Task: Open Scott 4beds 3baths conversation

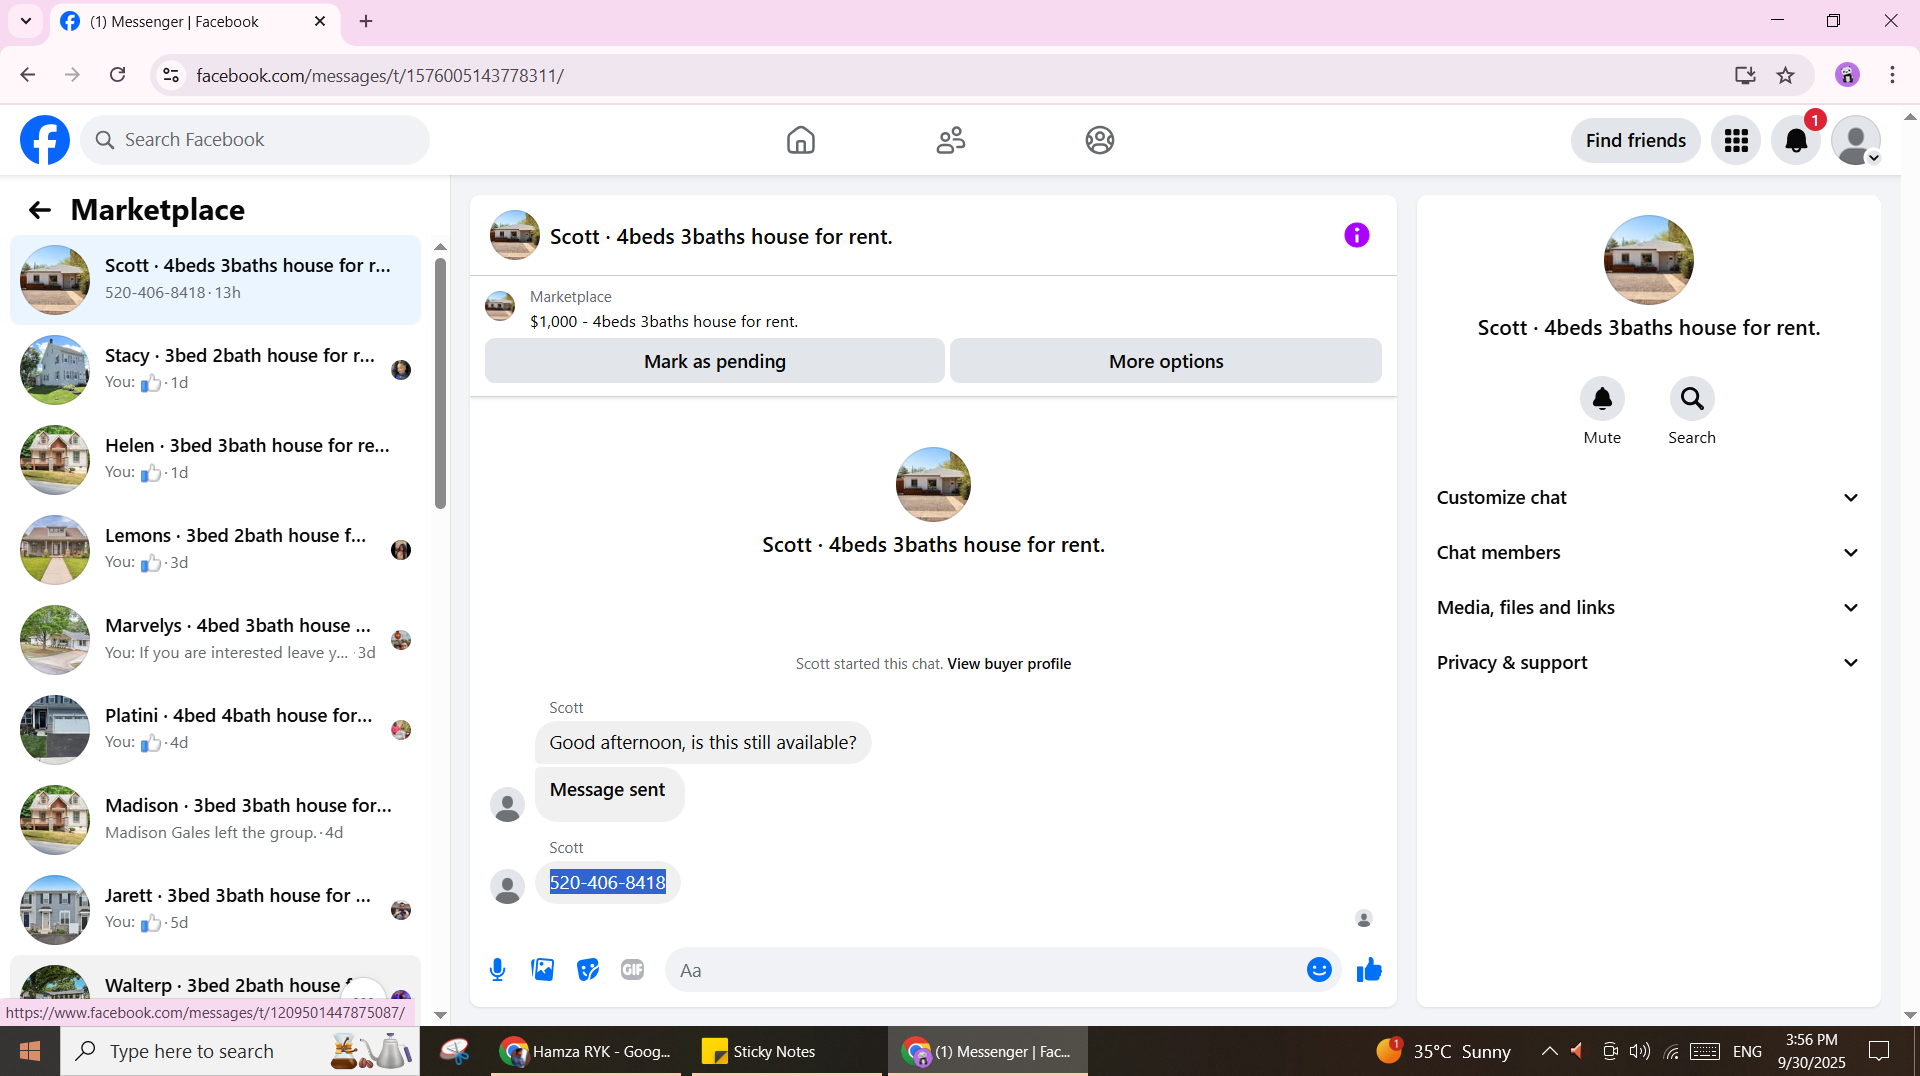Action: point(215,280)
